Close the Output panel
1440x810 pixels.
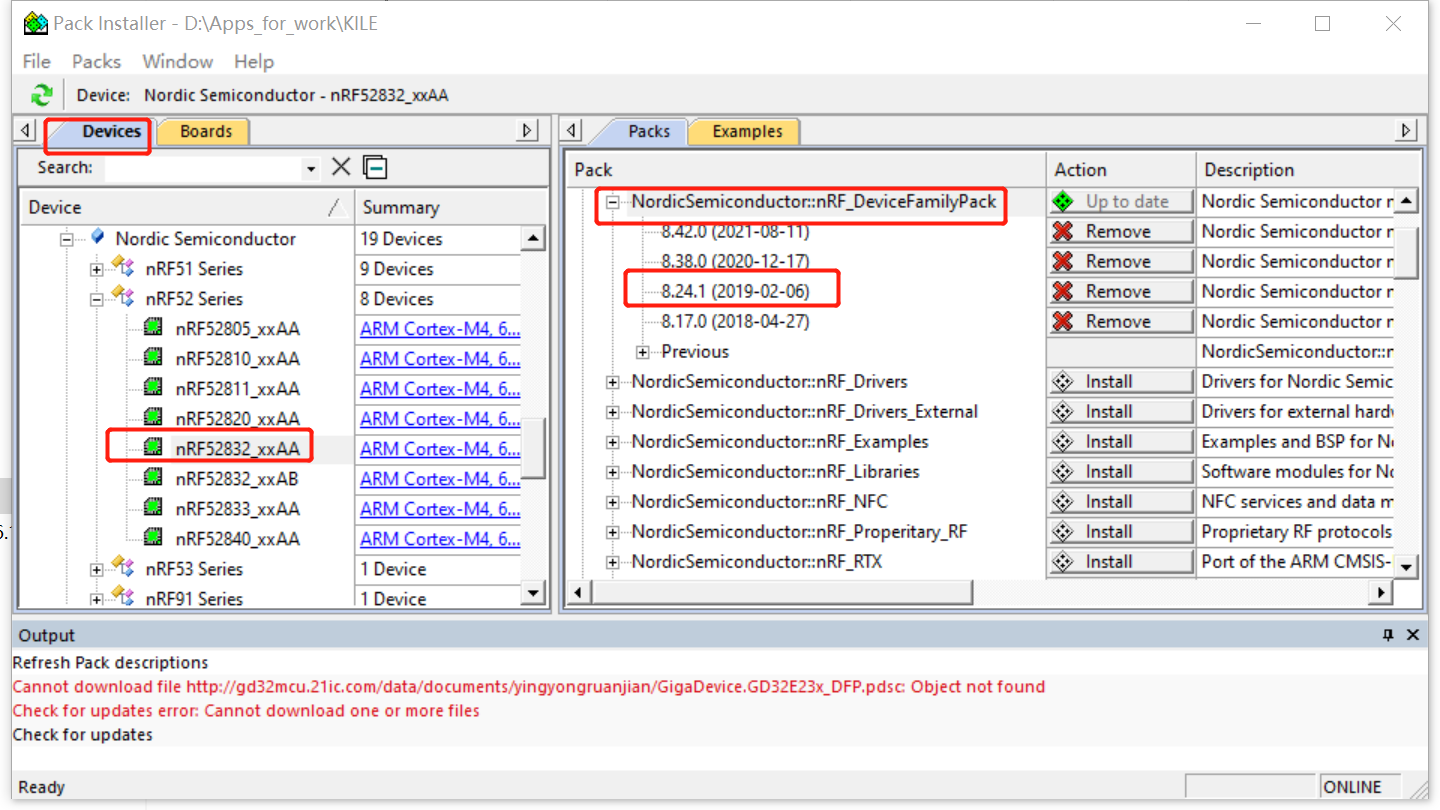pyautogui.click(x=1413, y=635)
